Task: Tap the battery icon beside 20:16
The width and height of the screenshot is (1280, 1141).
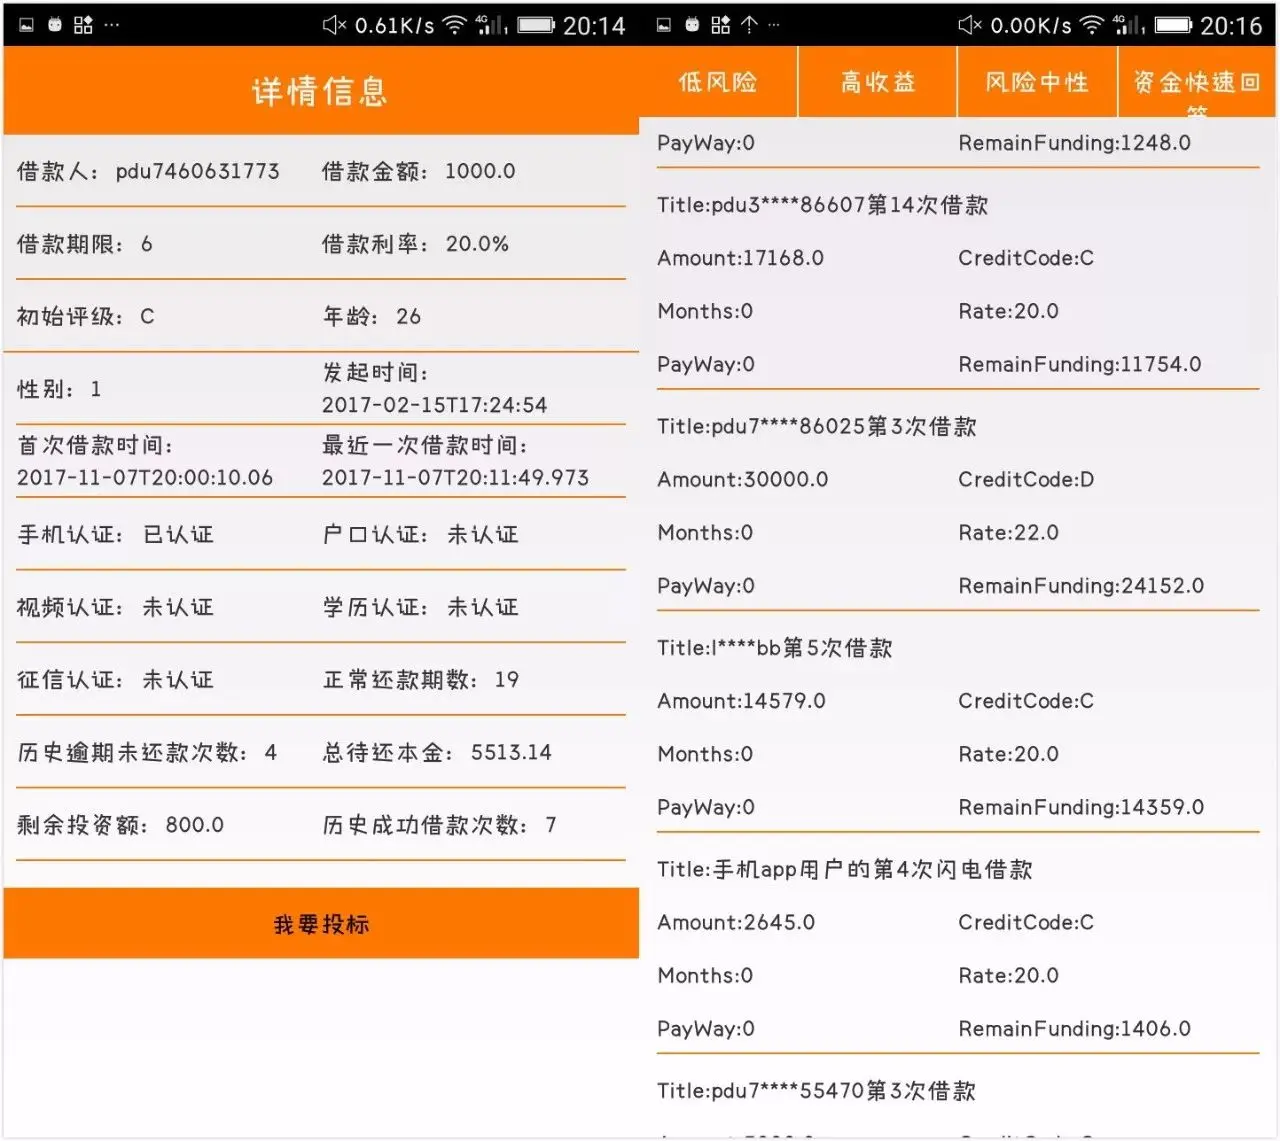Action: coord(1173,25)
